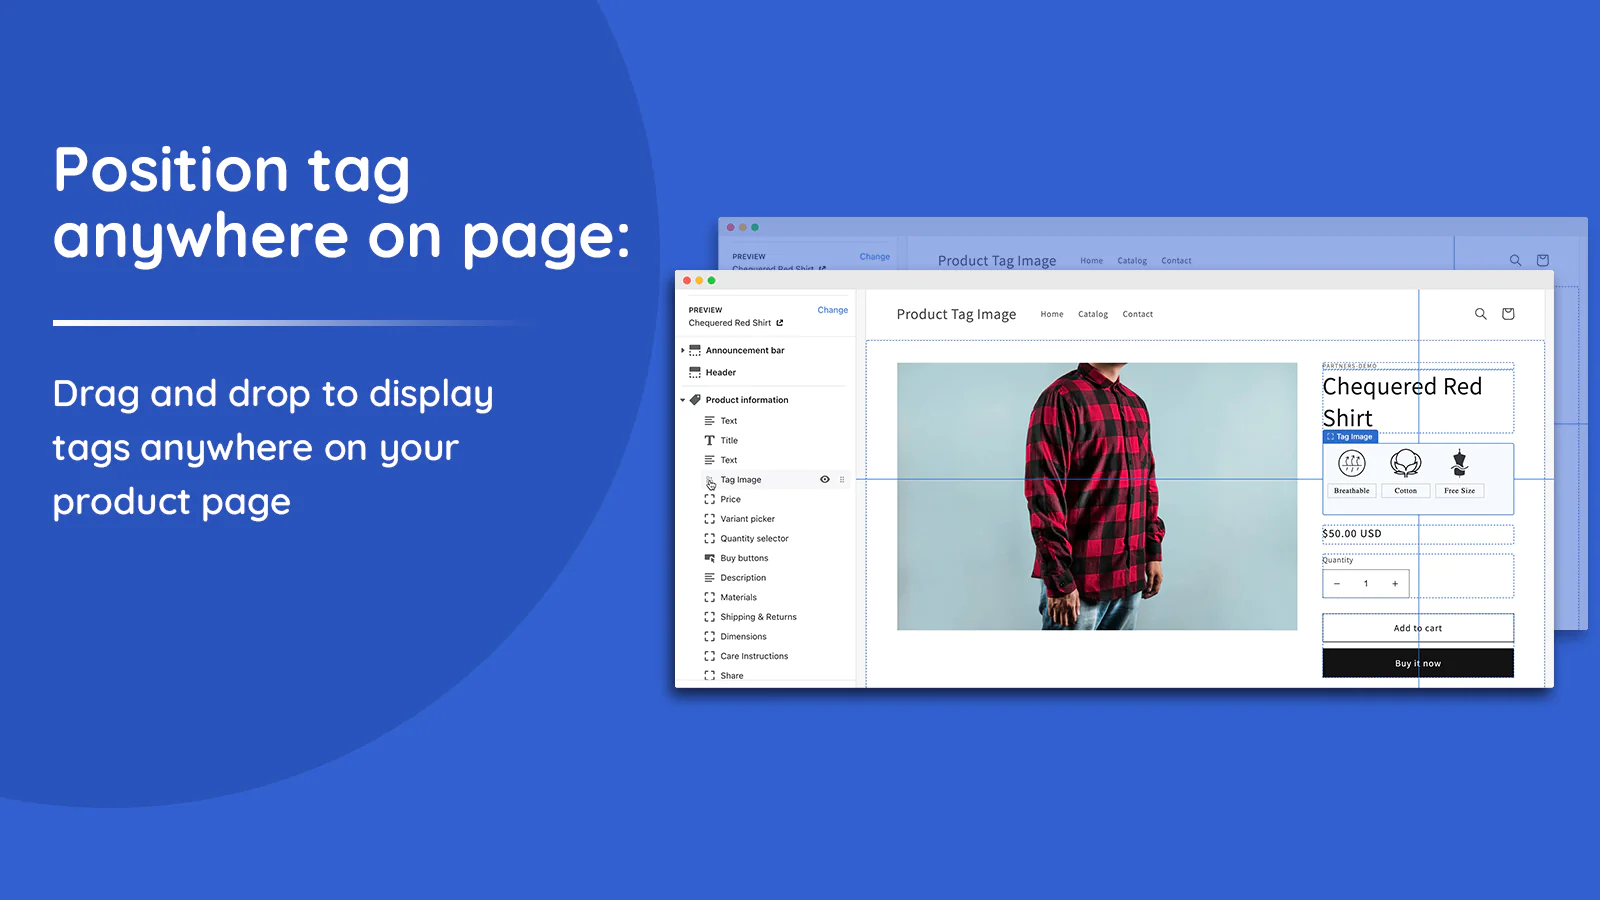This screenshot has width=1600, height=900.
Task: Click the Share block icon
Action: click(x=709, y=675)
